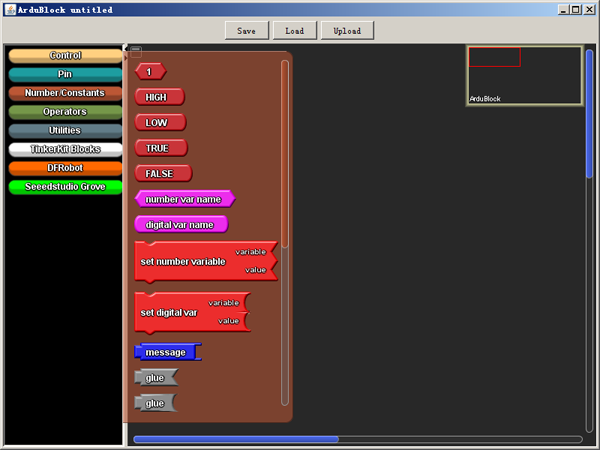Click the red viewport rectangle in minimap
The width and height of the screenshot is (600, 450).
pyautogui.click(x=494, y=57)
